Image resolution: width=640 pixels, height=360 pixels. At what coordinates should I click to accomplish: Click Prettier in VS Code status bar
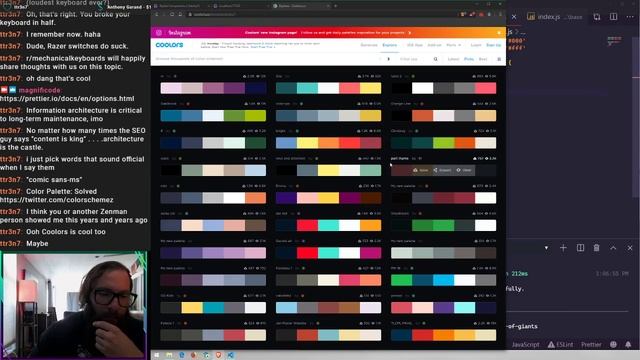pos(591,345)
